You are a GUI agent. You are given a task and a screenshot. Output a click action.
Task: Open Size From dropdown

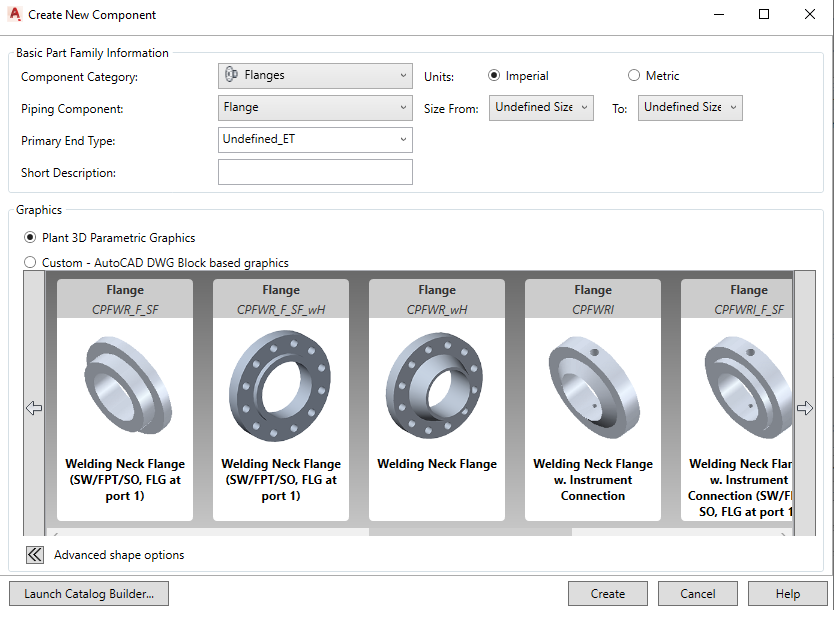coord(541,107)
